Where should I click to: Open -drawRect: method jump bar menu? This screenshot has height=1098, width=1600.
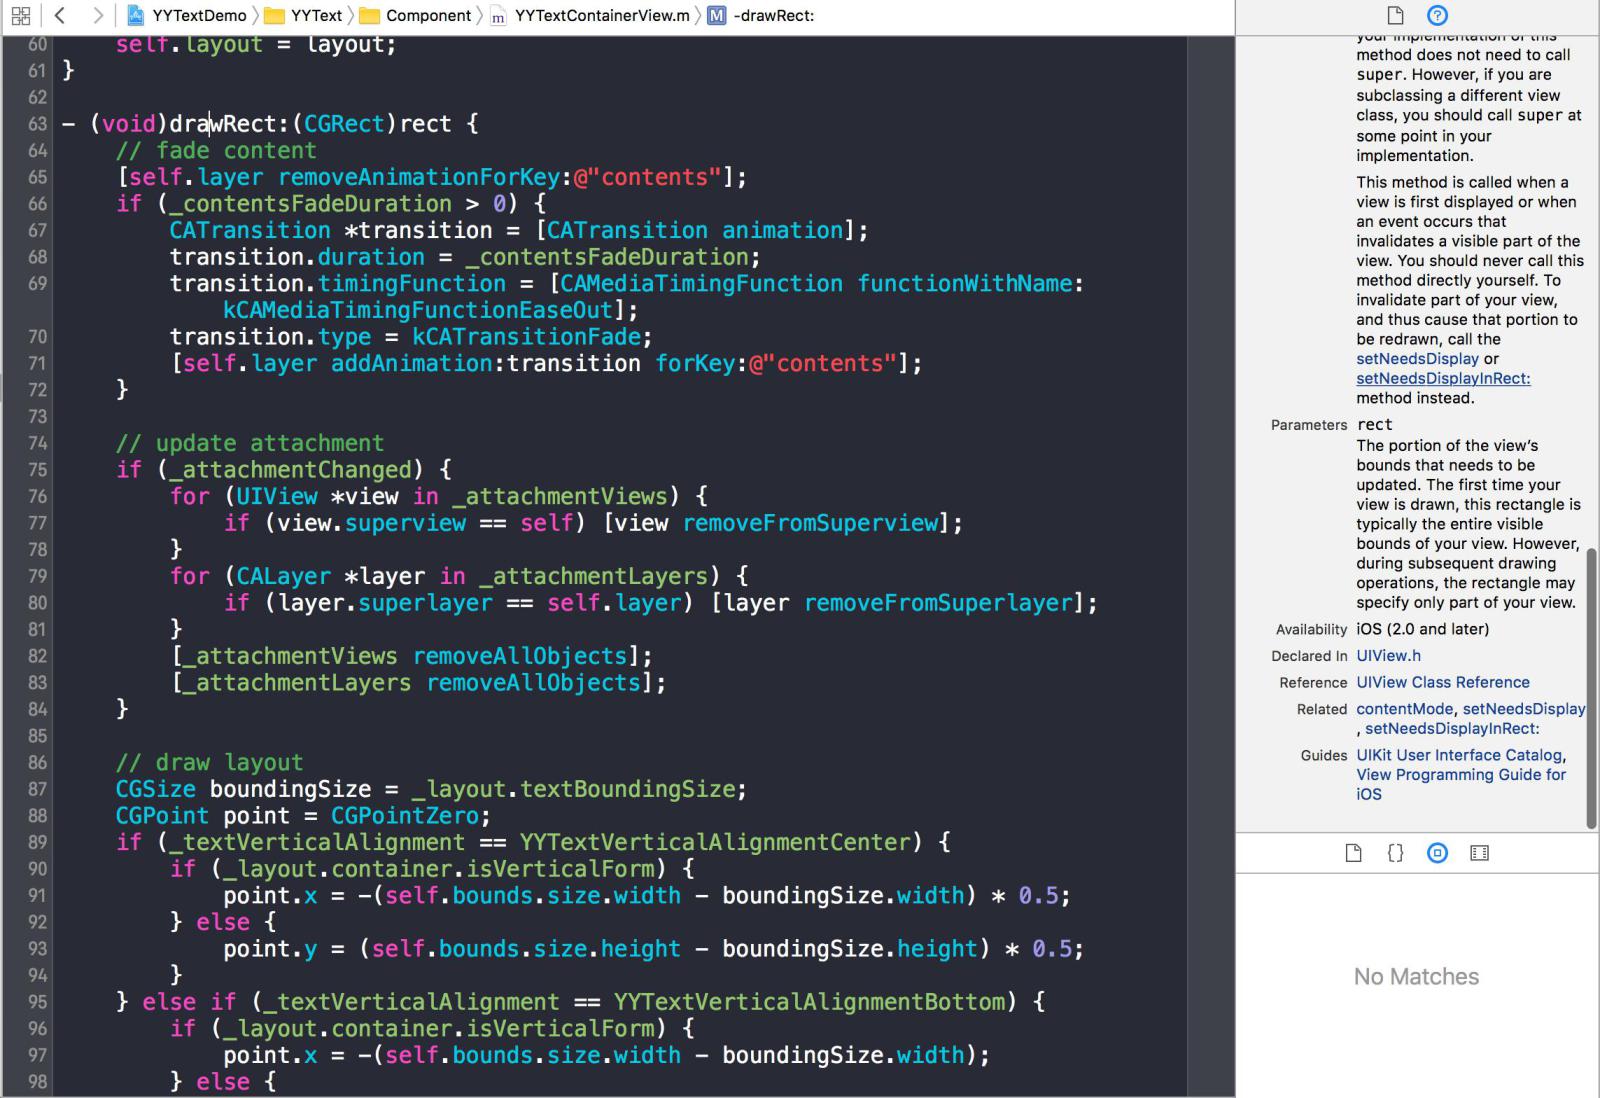click(x=762, y=15)
